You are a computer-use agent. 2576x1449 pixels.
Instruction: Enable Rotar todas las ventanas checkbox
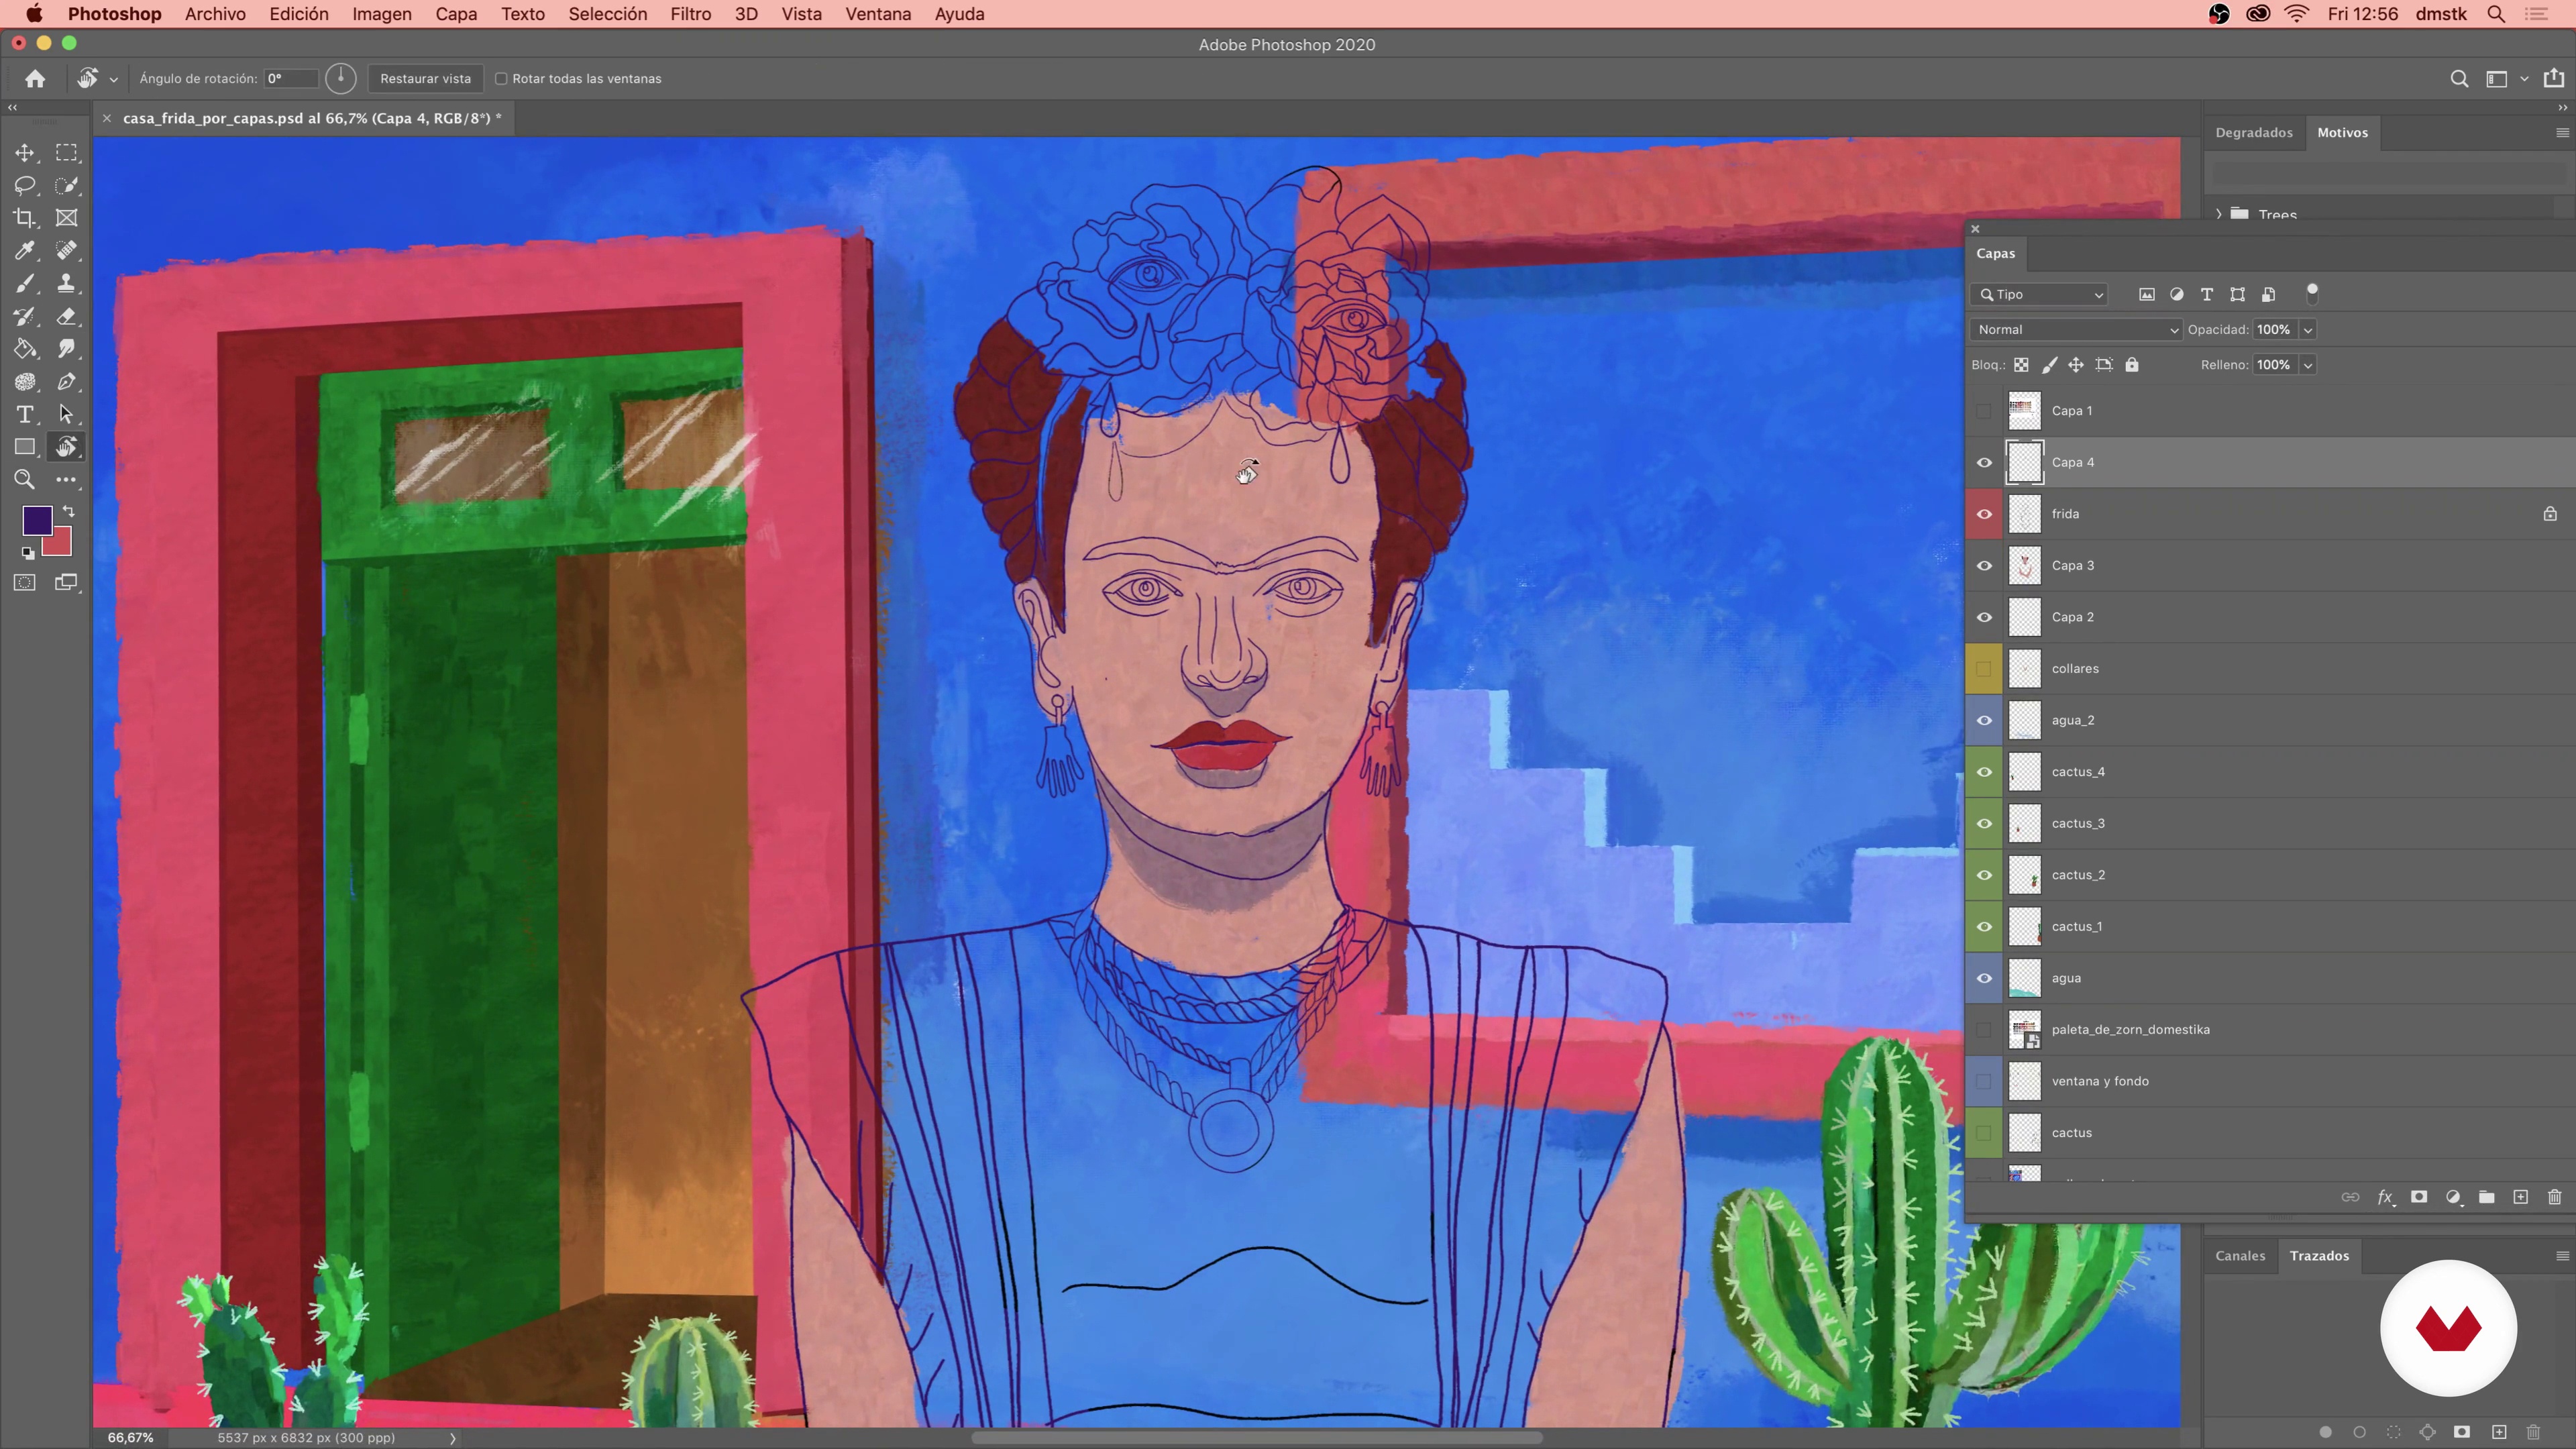(x=501, y=79)
